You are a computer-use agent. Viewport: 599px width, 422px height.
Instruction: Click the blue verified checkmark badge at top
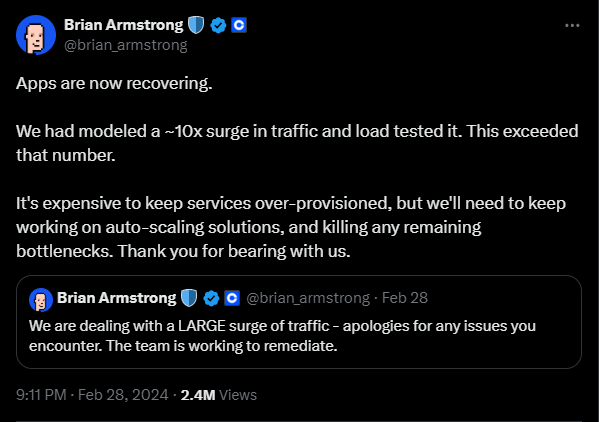point(218,26)
